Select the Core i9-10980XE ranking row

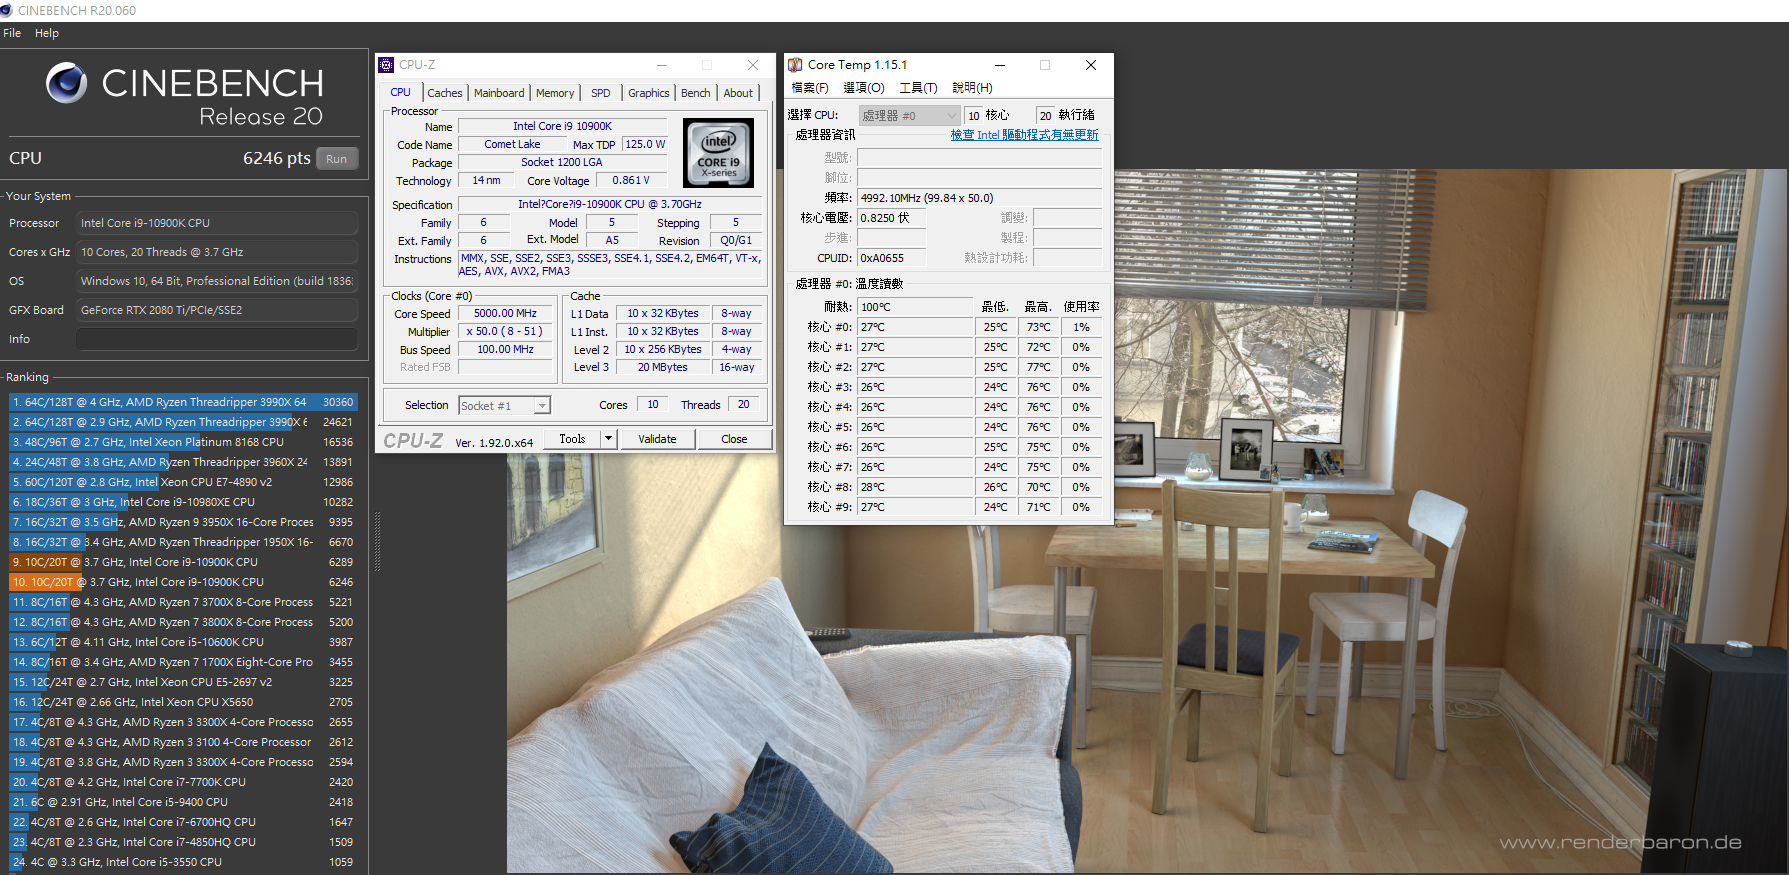click(x=183, y=502)
